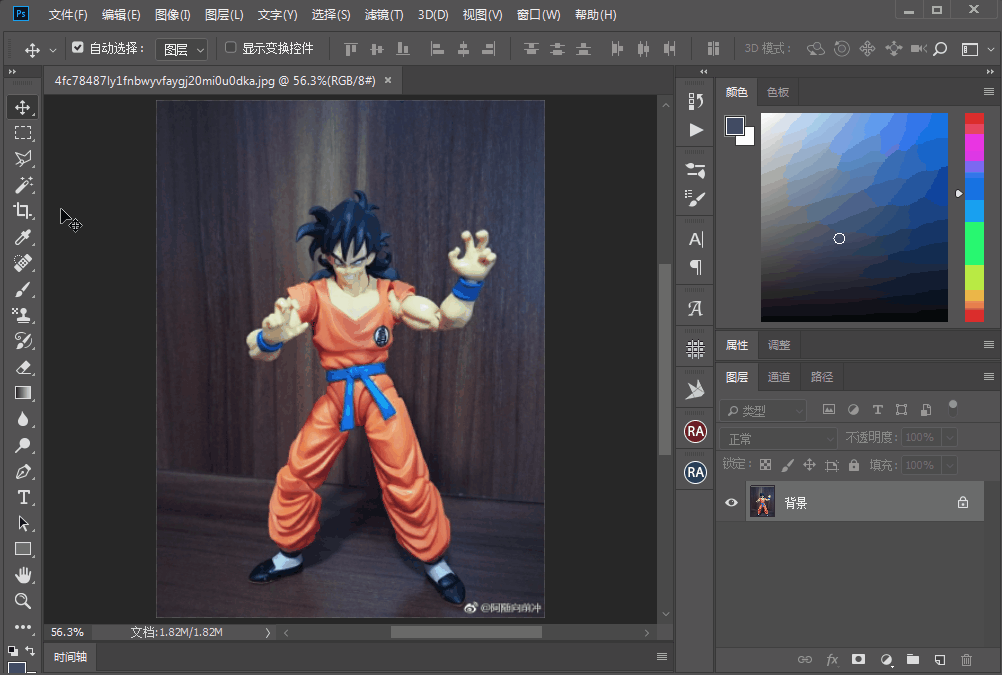This screenshot has height=675, width=1002.
Task: Select the Crop tool
Action: click(x=23, y=211)
